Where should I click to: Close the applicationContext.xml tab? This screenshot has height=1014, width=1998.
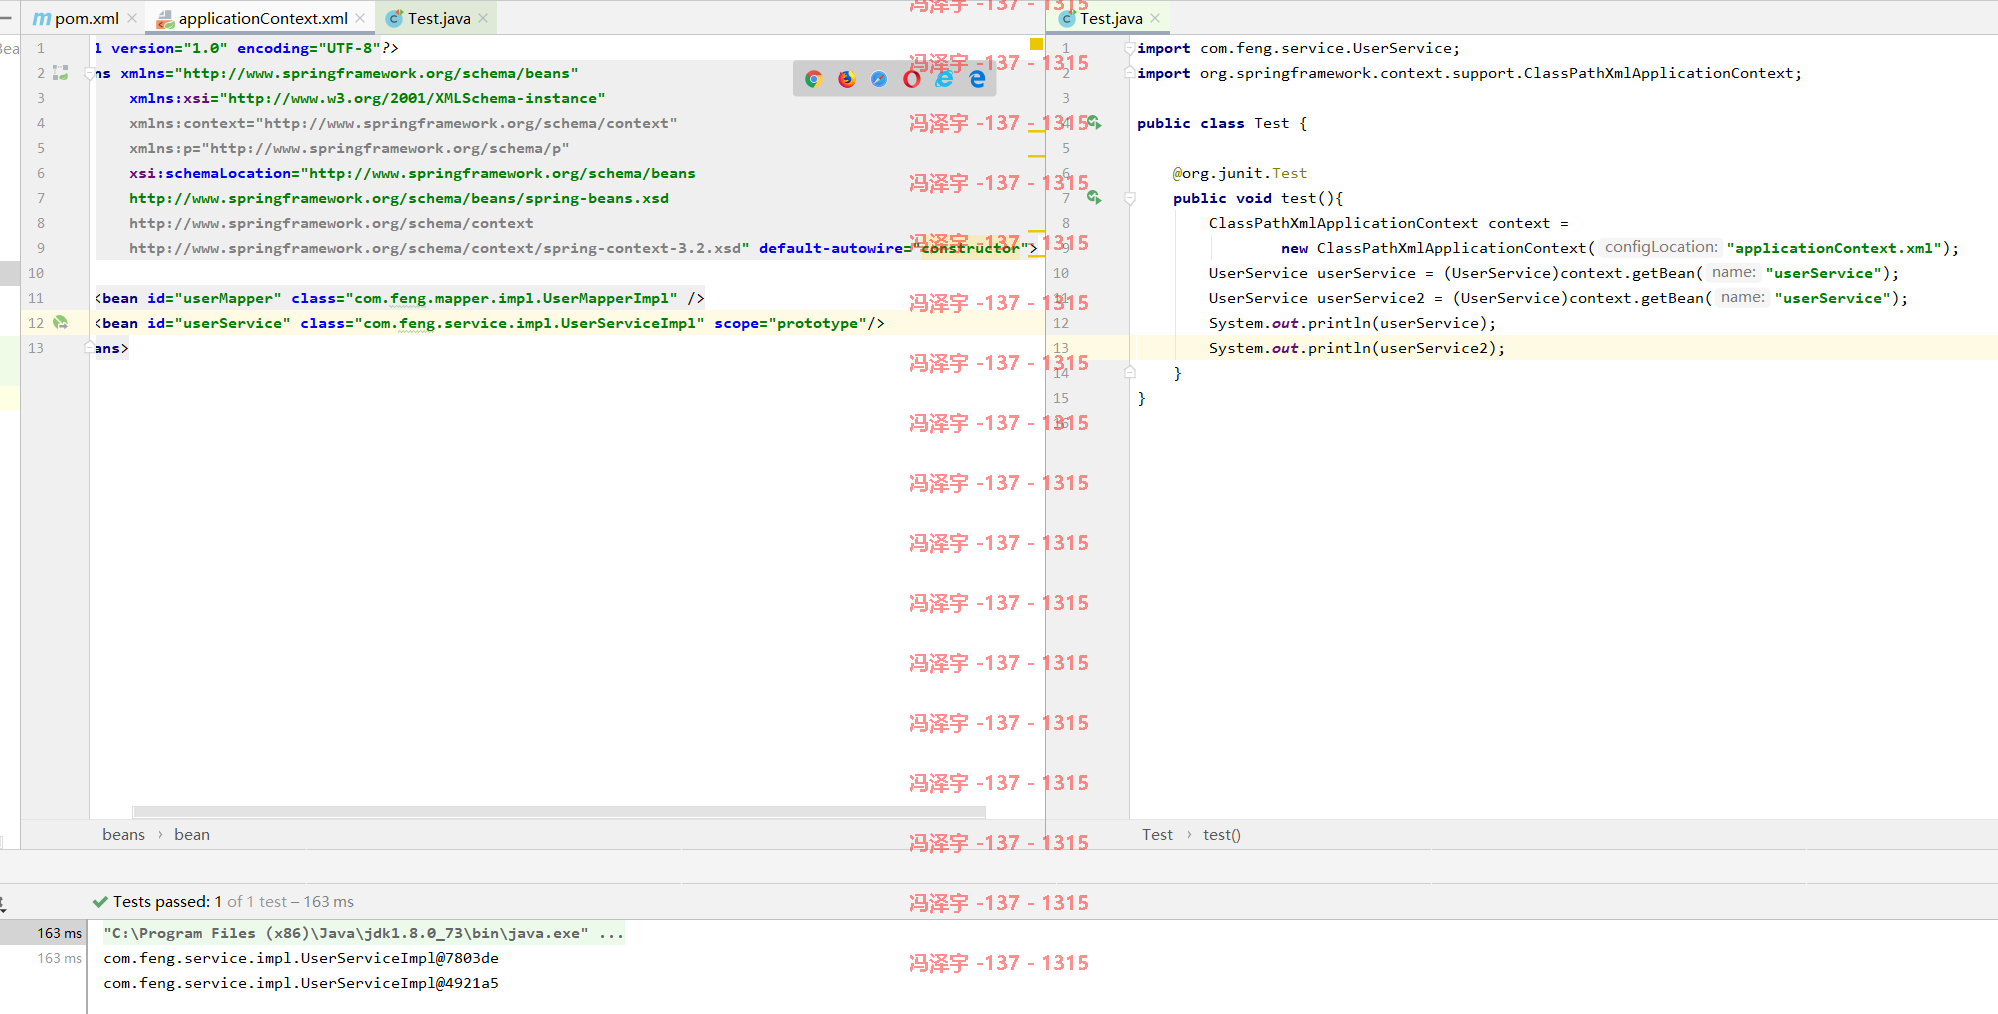360,18
